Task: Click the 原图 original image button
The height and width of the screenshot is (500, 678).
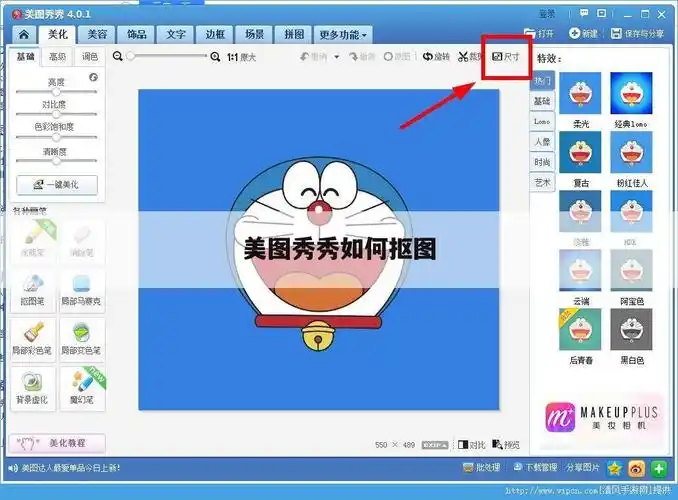Action: point(397,57)
